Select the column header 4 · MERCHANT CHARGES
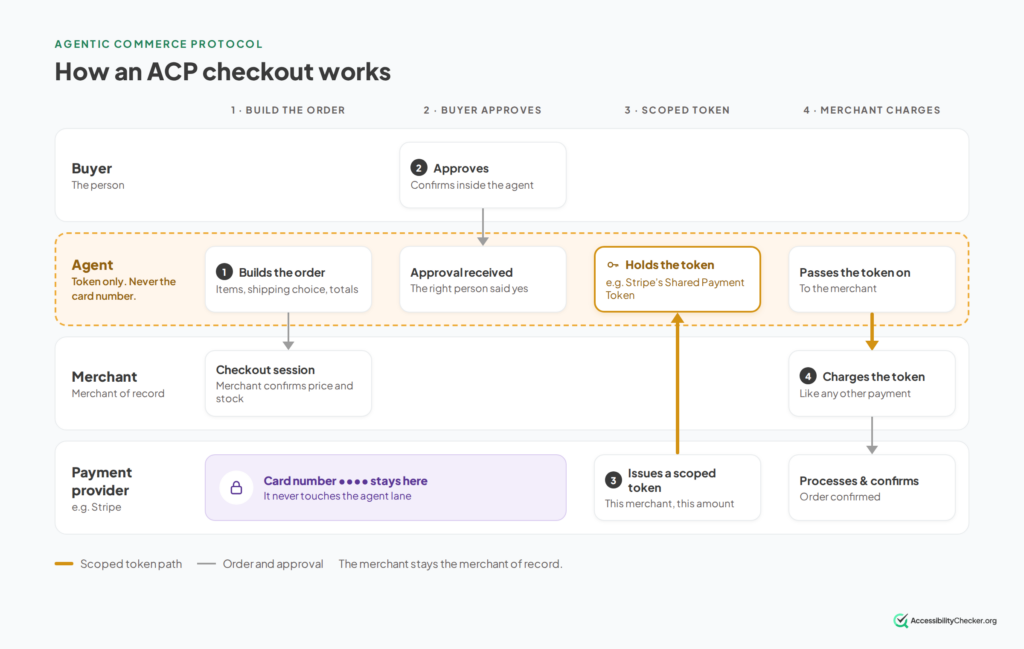The width and height of the screenshot is (1024, 649). [872, 110]
